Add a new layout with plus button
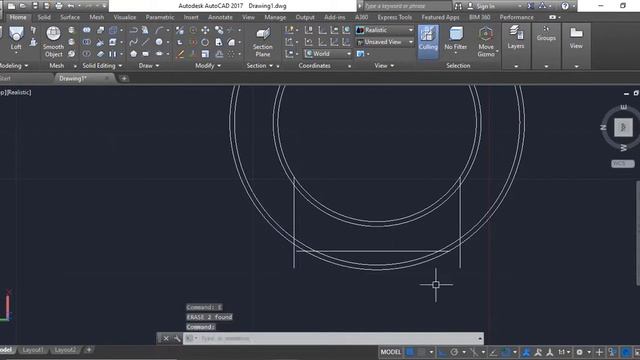640x360 pixels. pyautogui.click(x=89, y=349)
